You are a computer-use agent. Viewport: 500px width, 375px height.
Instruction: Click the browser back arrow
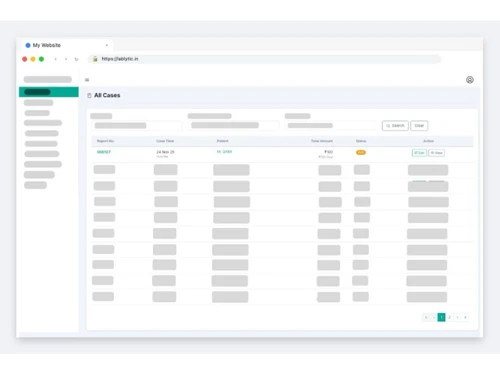click(x=56, y=59)
